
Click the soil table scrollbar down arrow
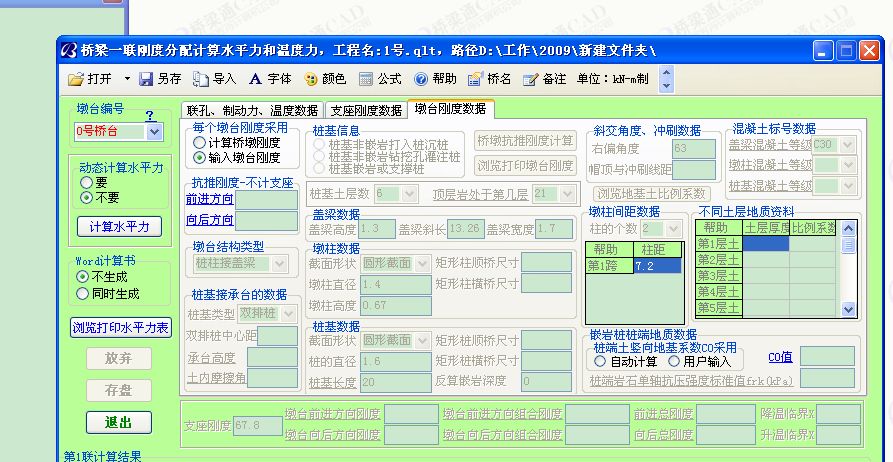click(848, 309)
